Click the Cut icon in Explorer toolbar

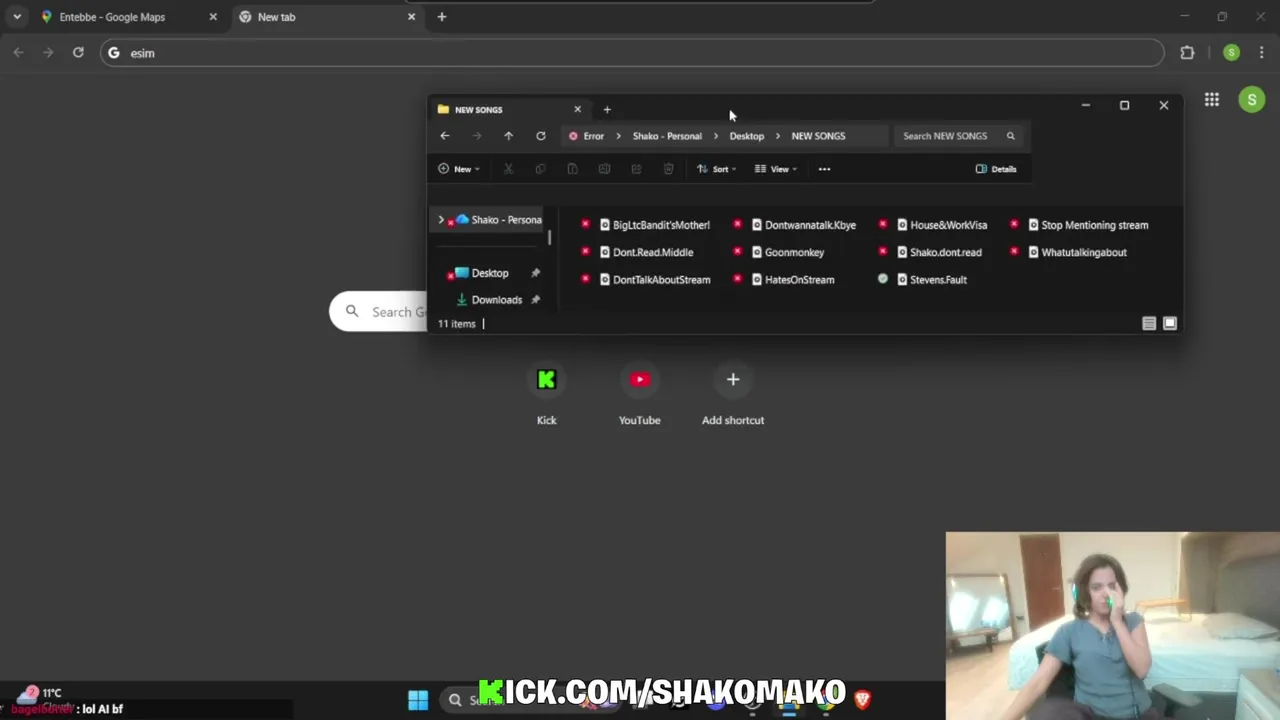point(508,169)
